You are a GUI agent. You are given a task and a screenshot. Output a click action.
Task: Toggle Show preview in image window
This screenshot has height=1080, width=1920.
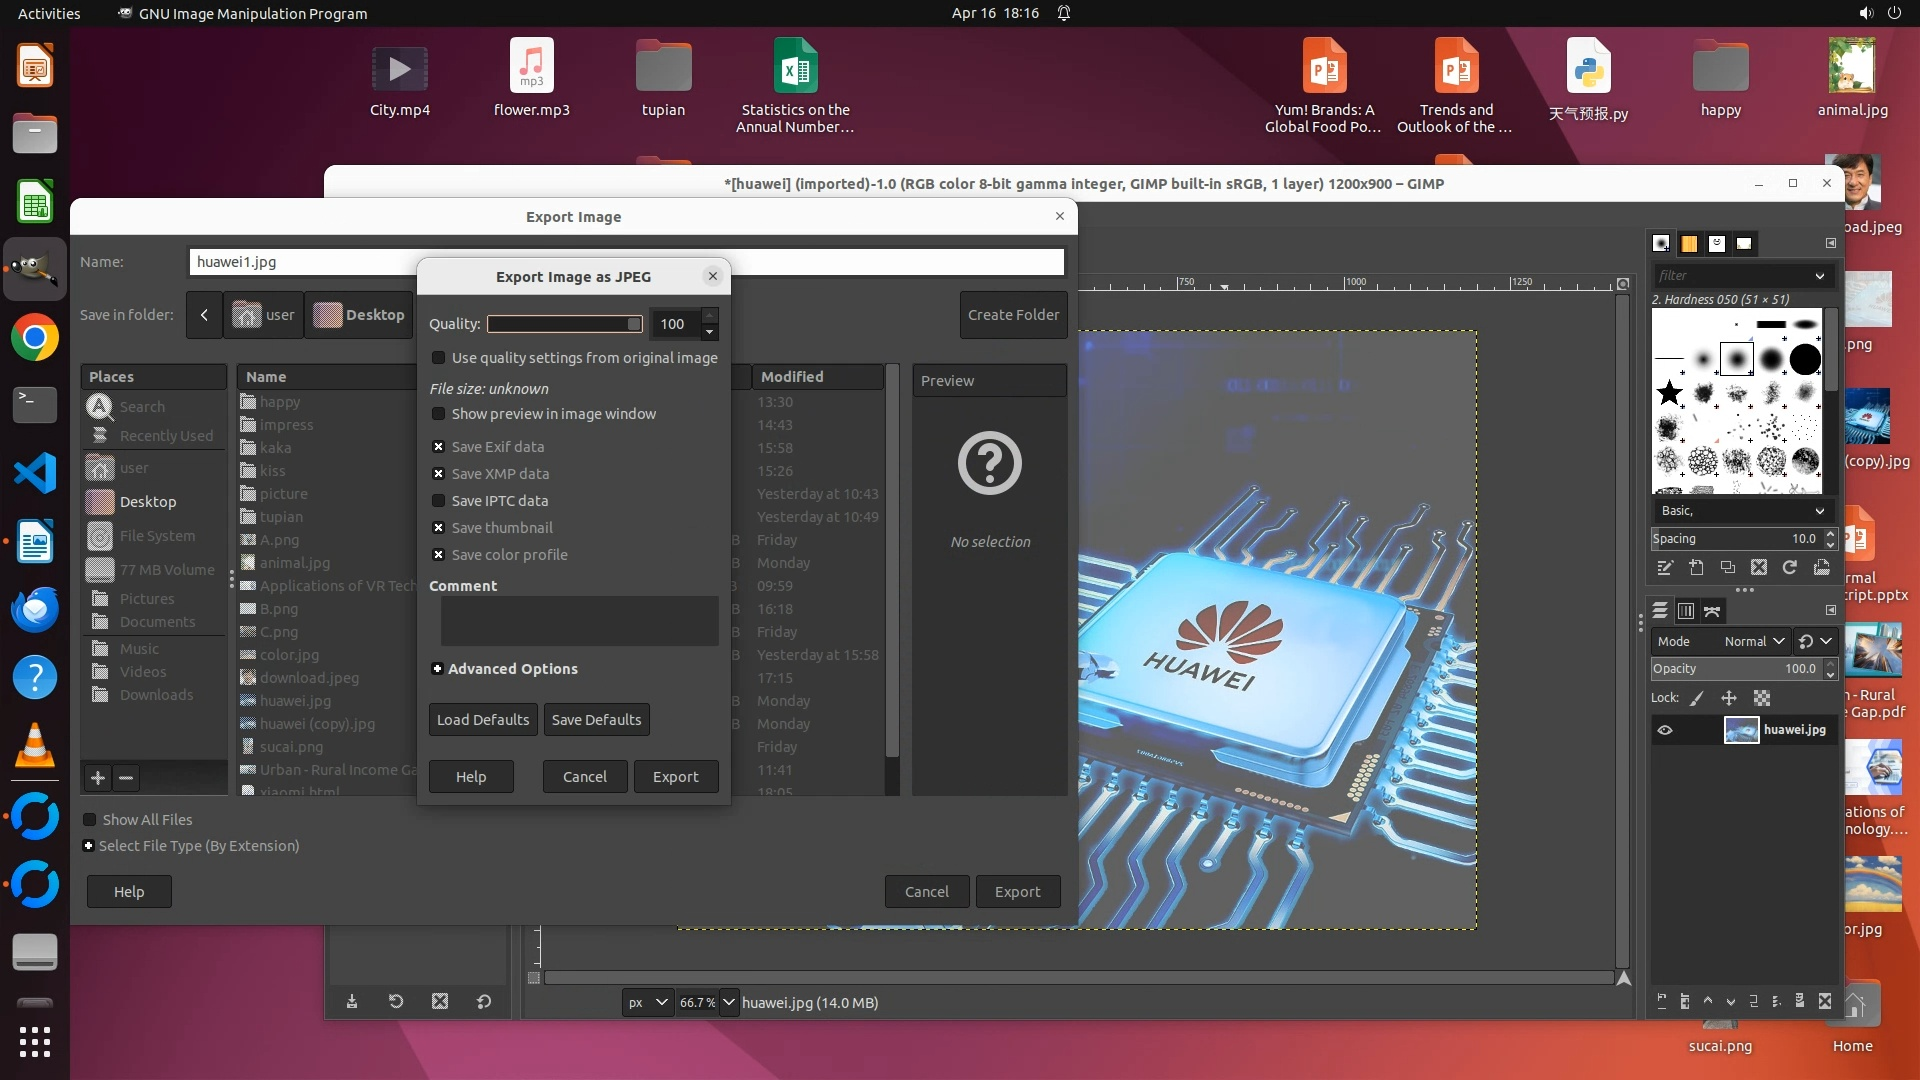pyautogui.click(x=438, y=414)
